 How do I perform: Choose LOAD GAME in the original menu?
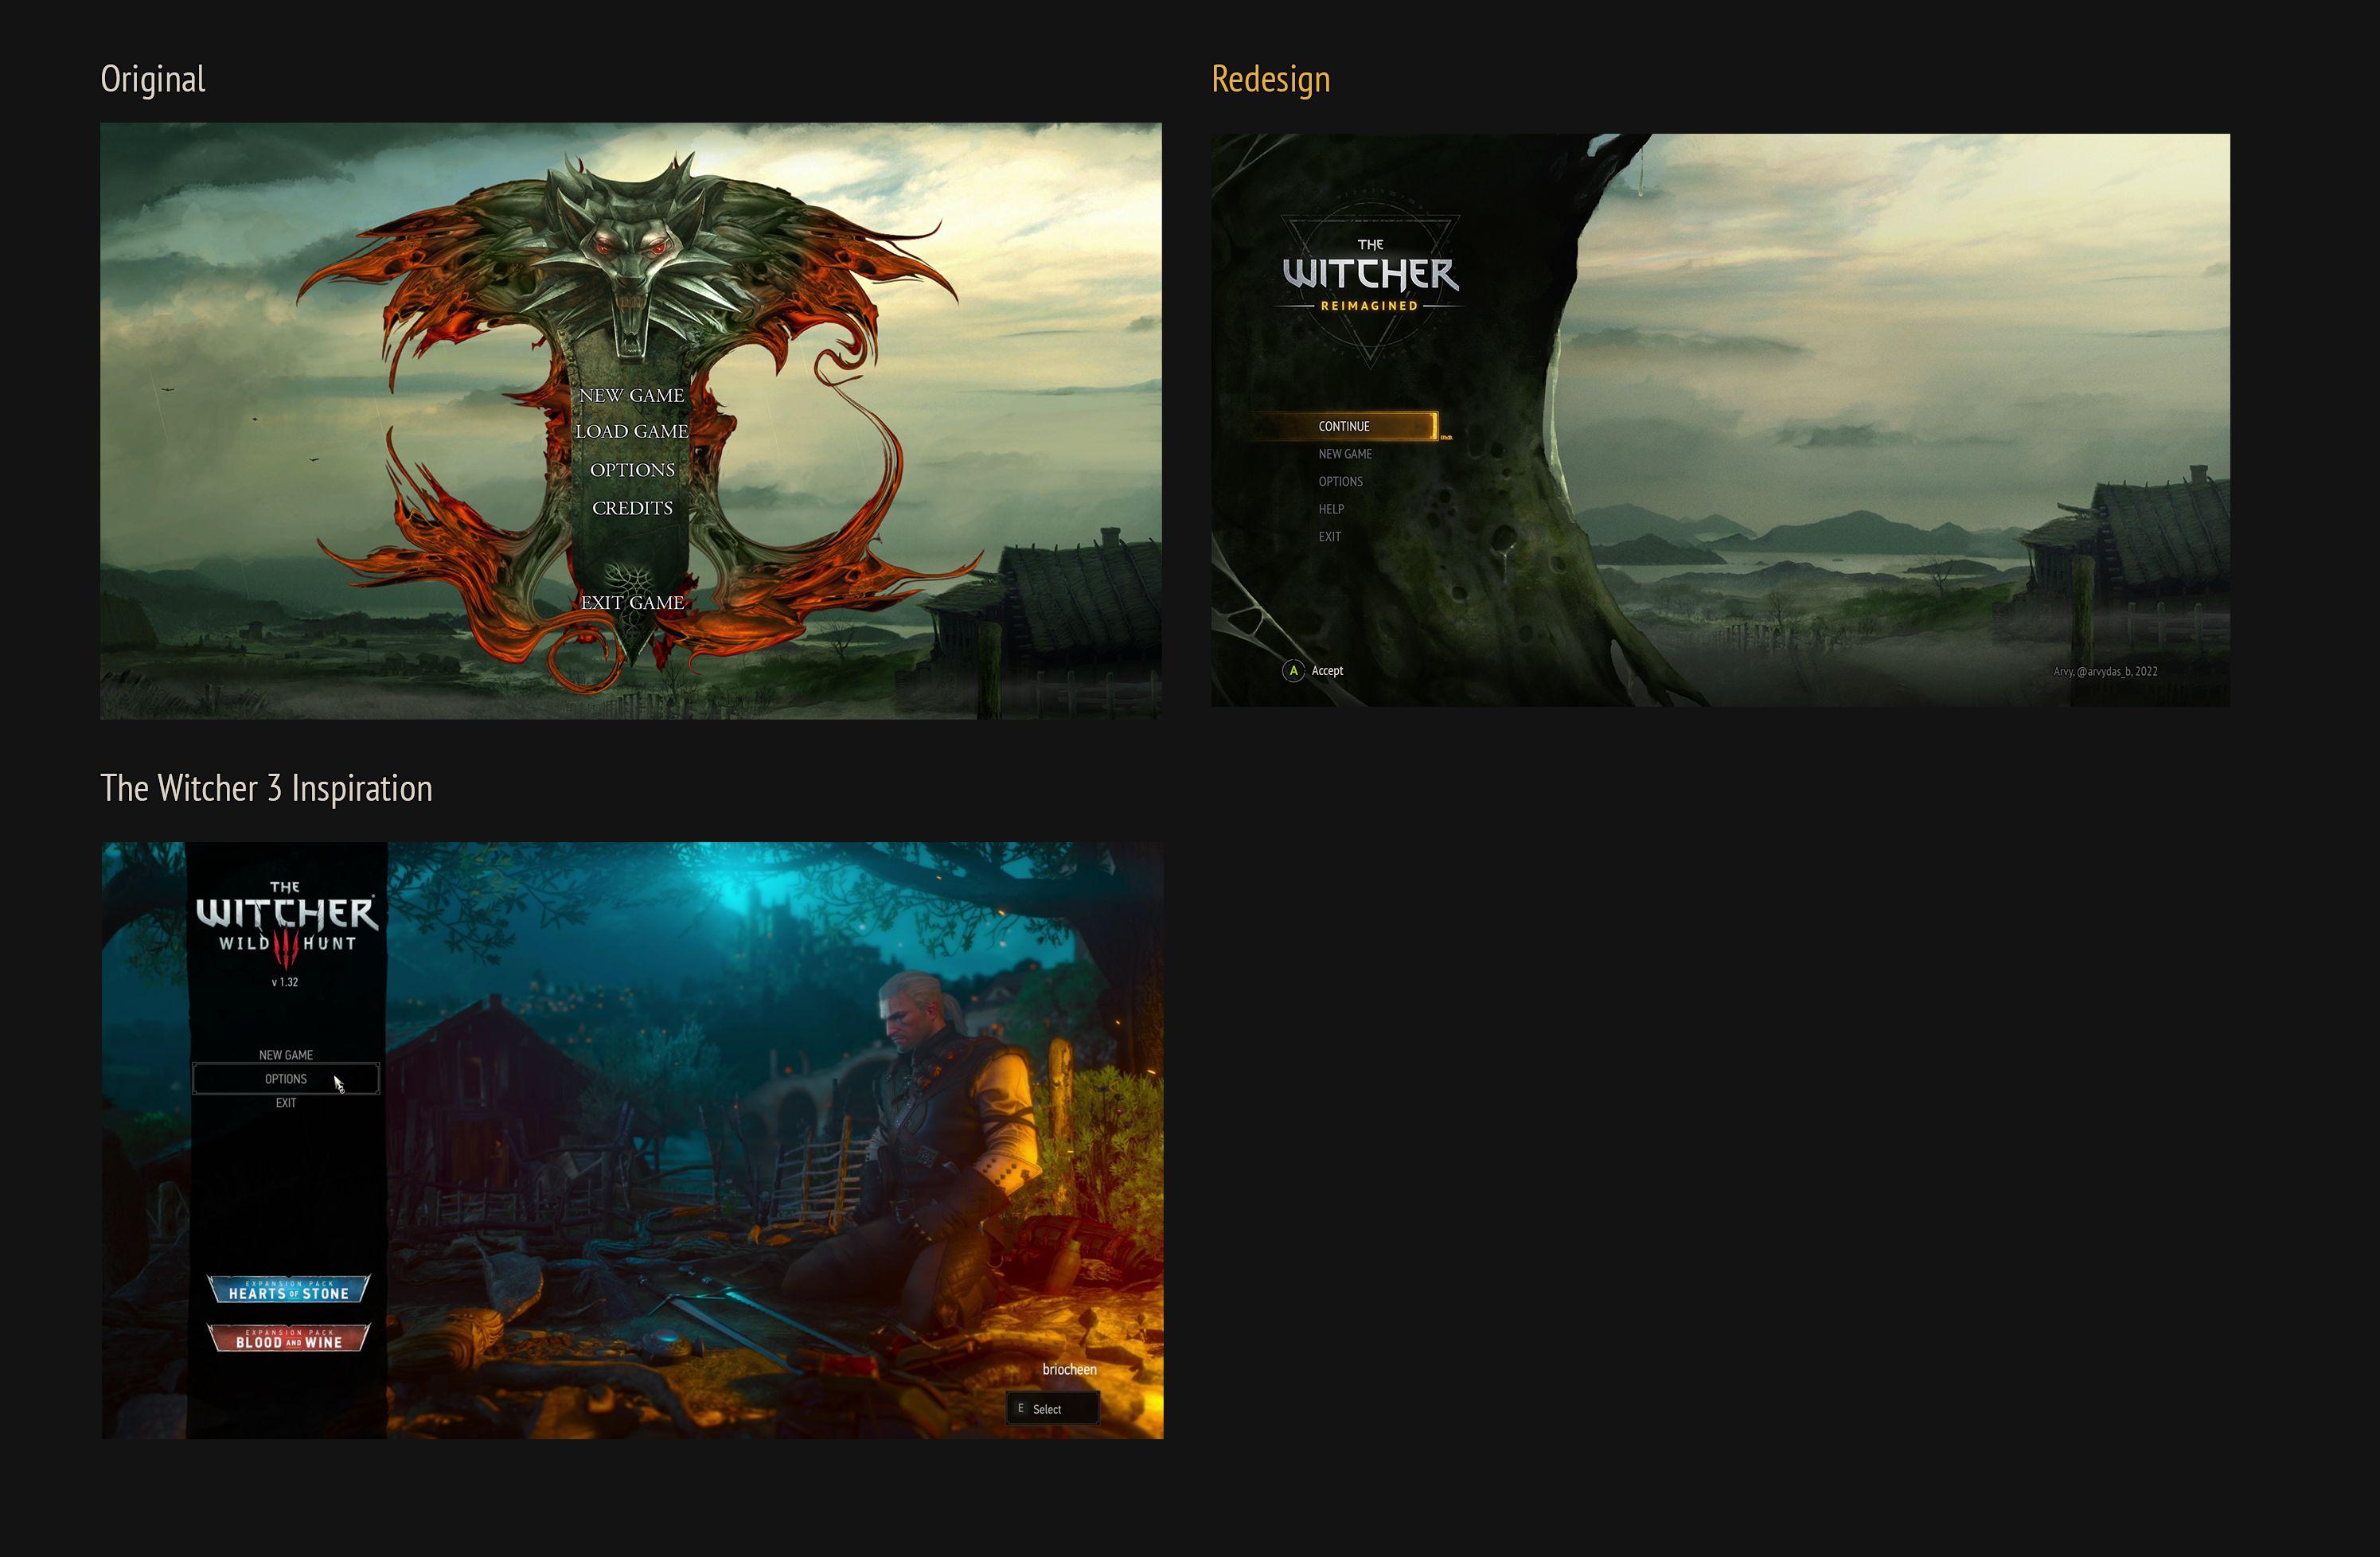(x=631, y=431)
